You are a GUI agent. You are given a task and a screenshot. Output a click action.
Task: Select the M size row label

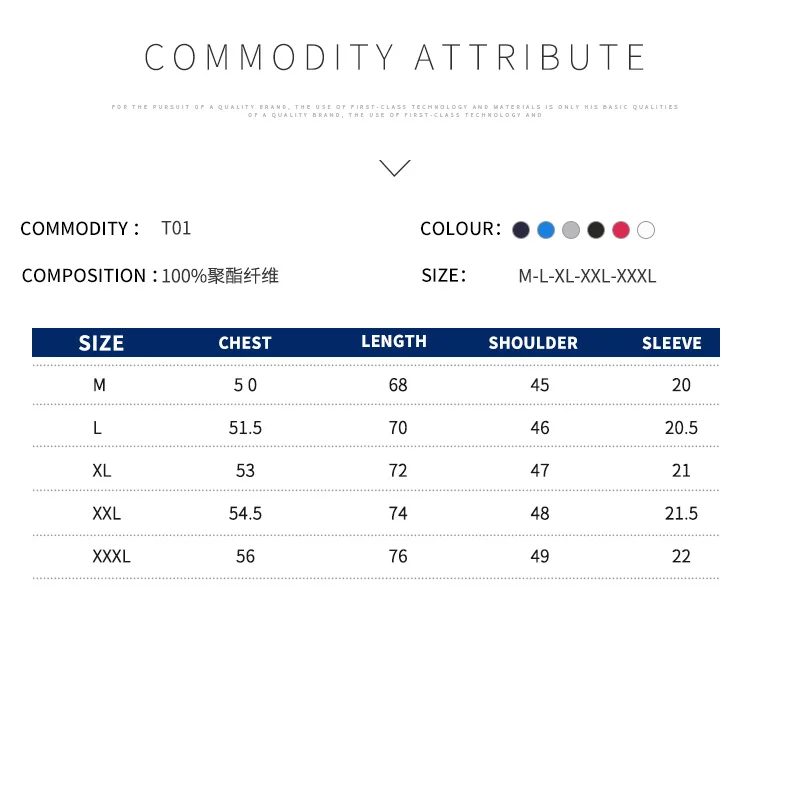[x=99, y=385]
